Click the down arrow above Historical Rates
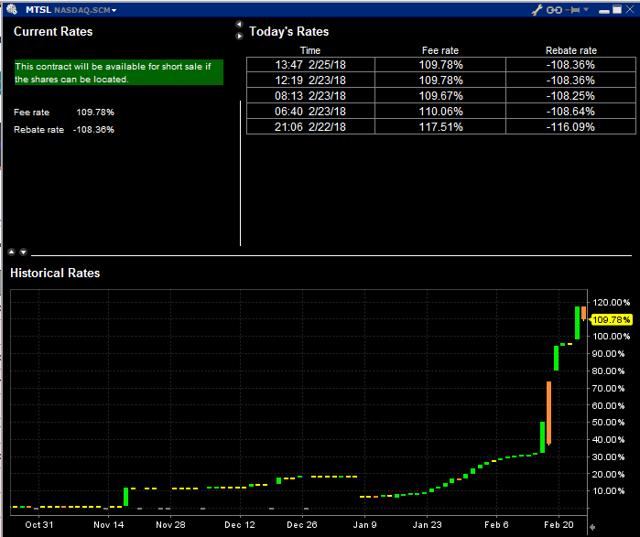 pyautogui.click(x=23, y=252)
